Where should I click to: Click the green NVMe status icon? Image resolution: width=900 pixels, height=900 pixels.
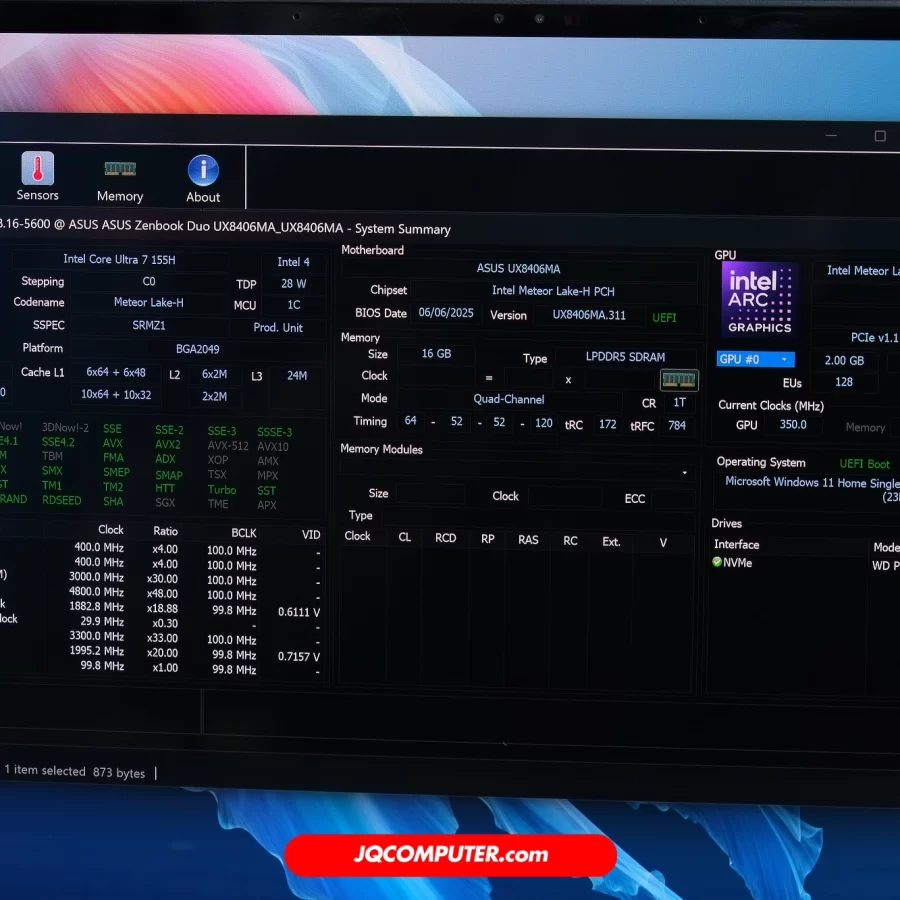717,563
